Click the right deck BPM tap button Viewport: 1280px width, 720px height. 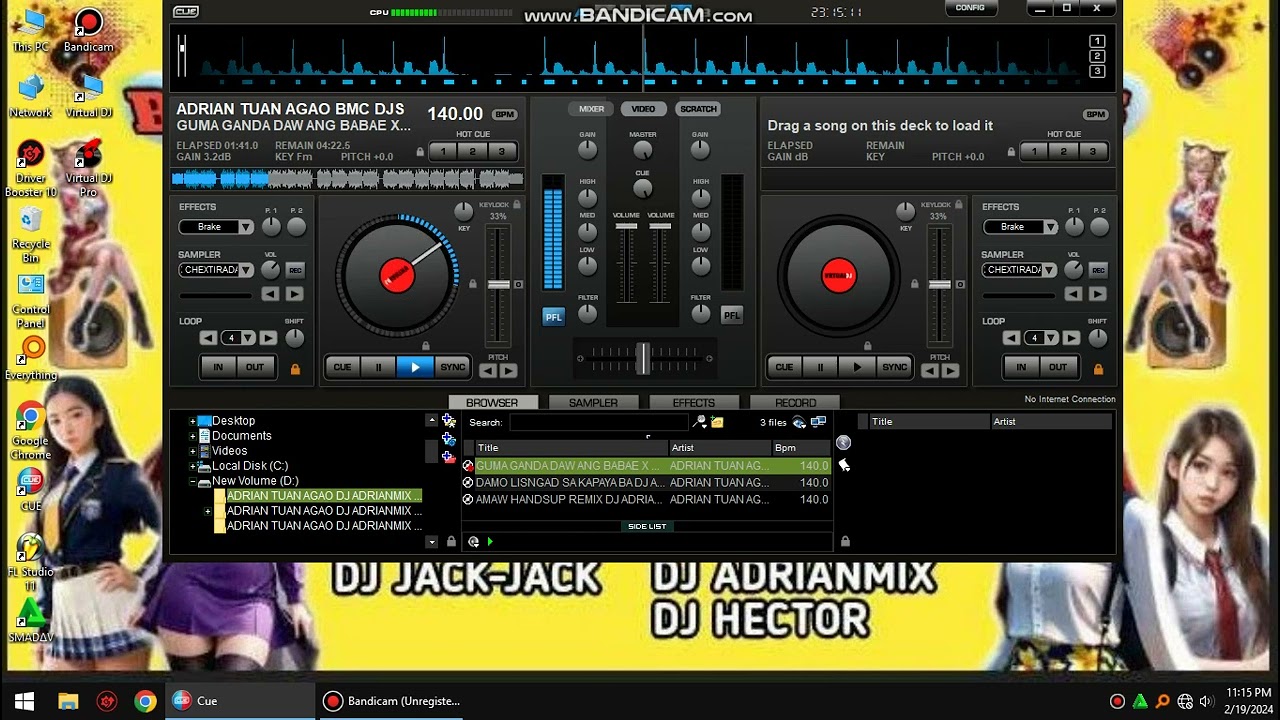[1096, 115]
